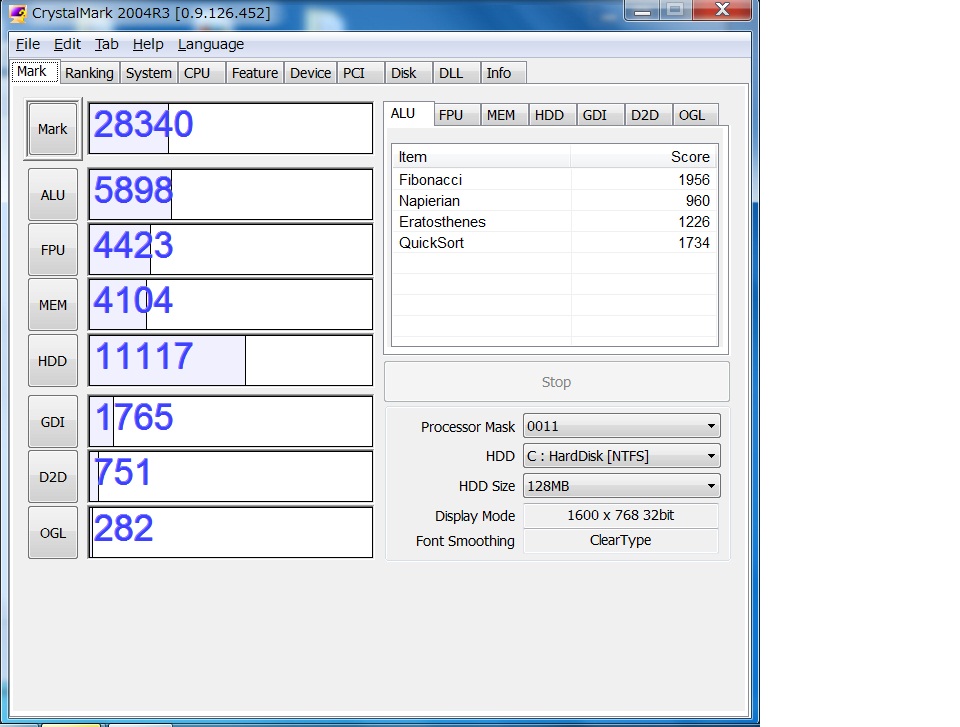Open the Language menu
Viewport: 960px width, 727px height.
click(x=211, y=44)
